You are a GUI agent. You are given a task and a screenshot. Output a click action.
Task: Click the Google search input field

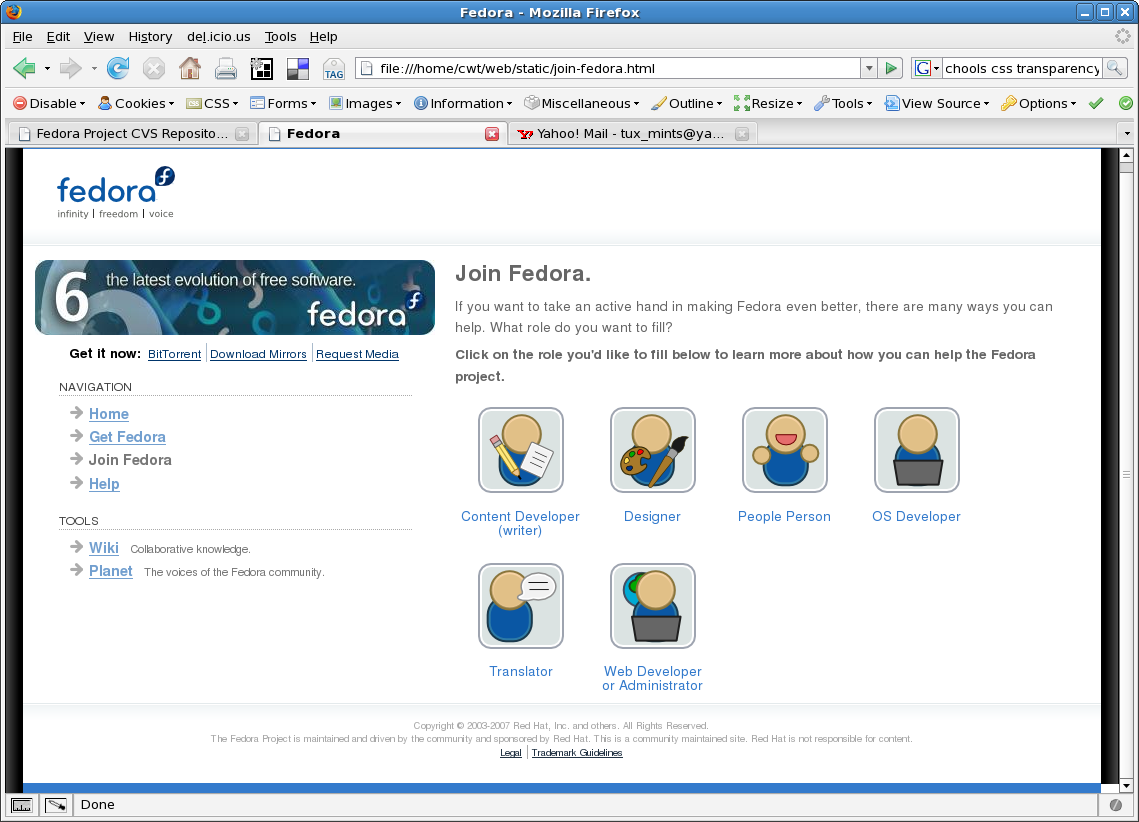[x=1022, y=68]
